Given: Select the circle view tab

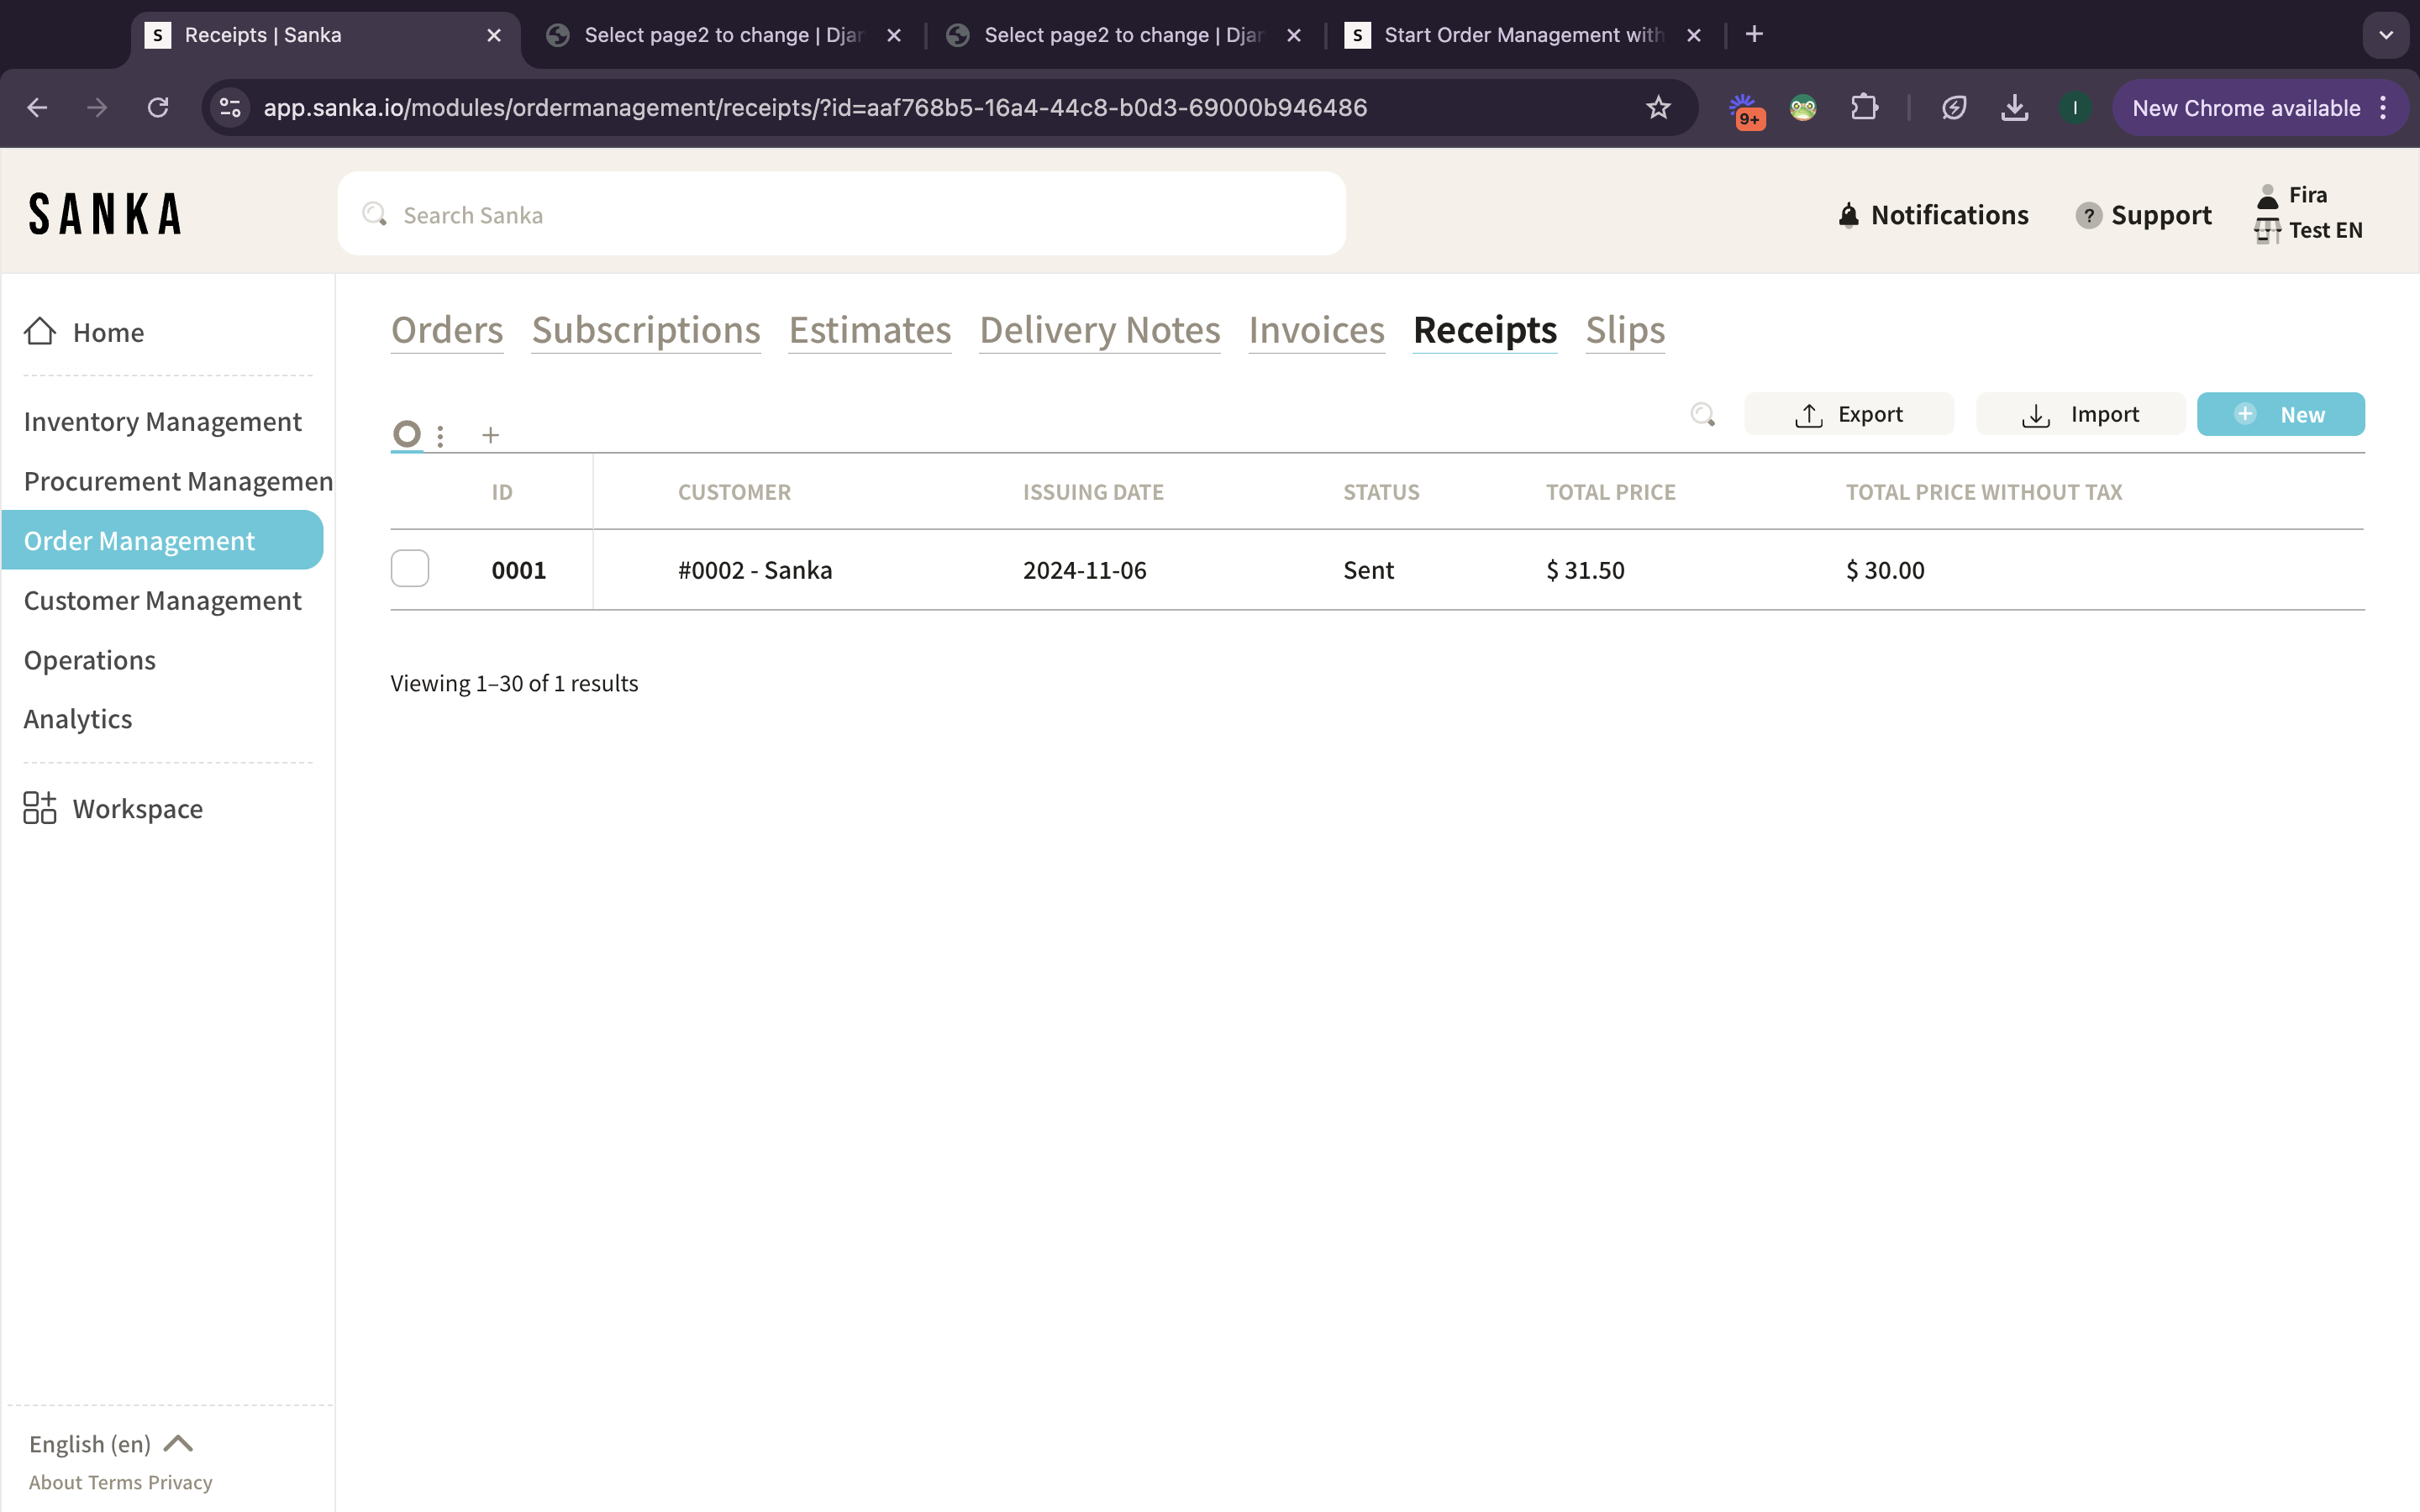Looking at the screenshot, I should click(407, 434).
